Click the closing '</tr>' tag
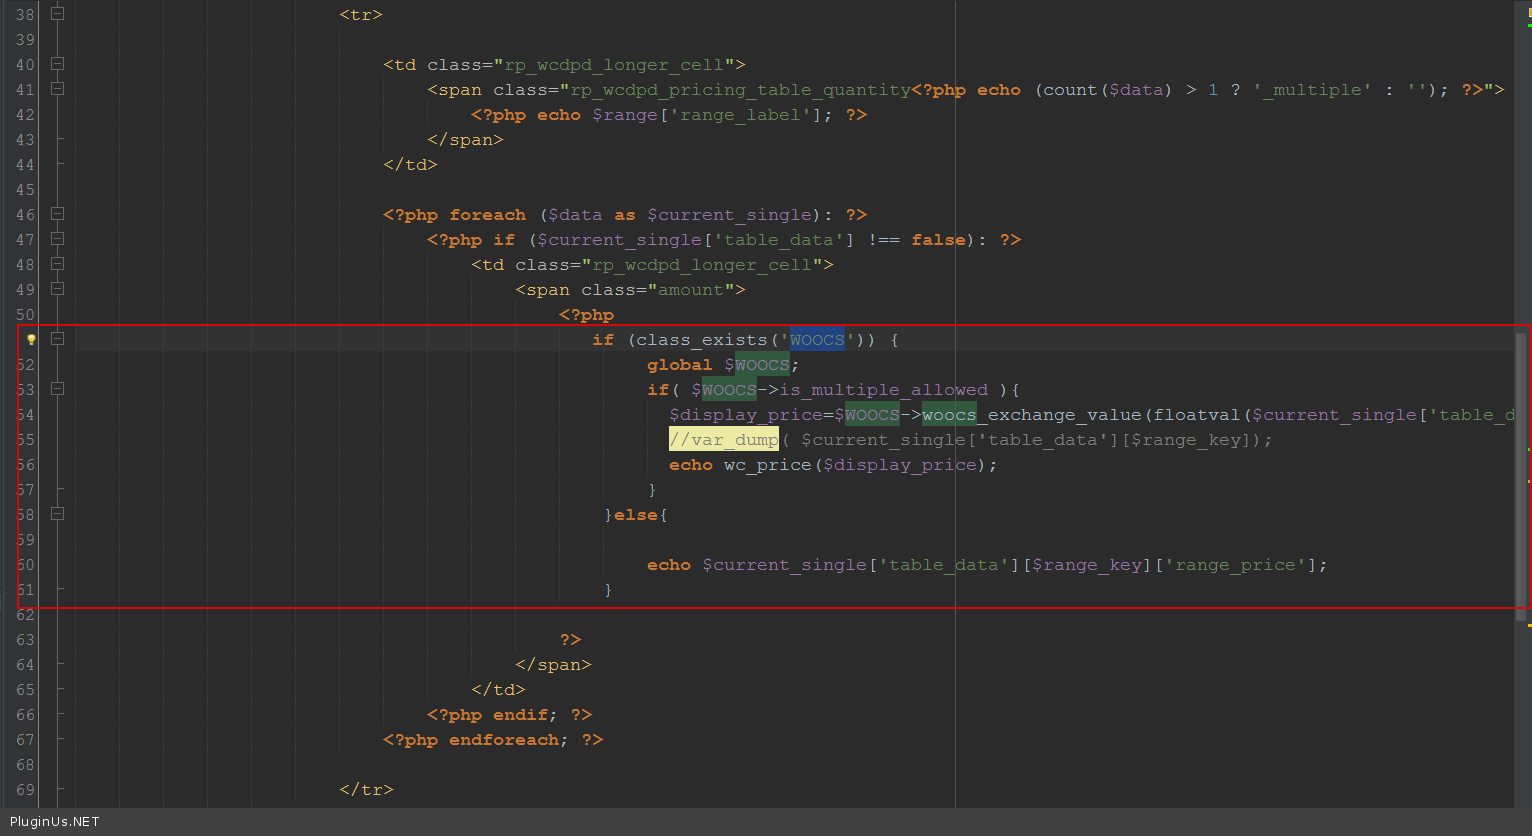Viewport: 1532px width, 836px height. click(367, 790)
